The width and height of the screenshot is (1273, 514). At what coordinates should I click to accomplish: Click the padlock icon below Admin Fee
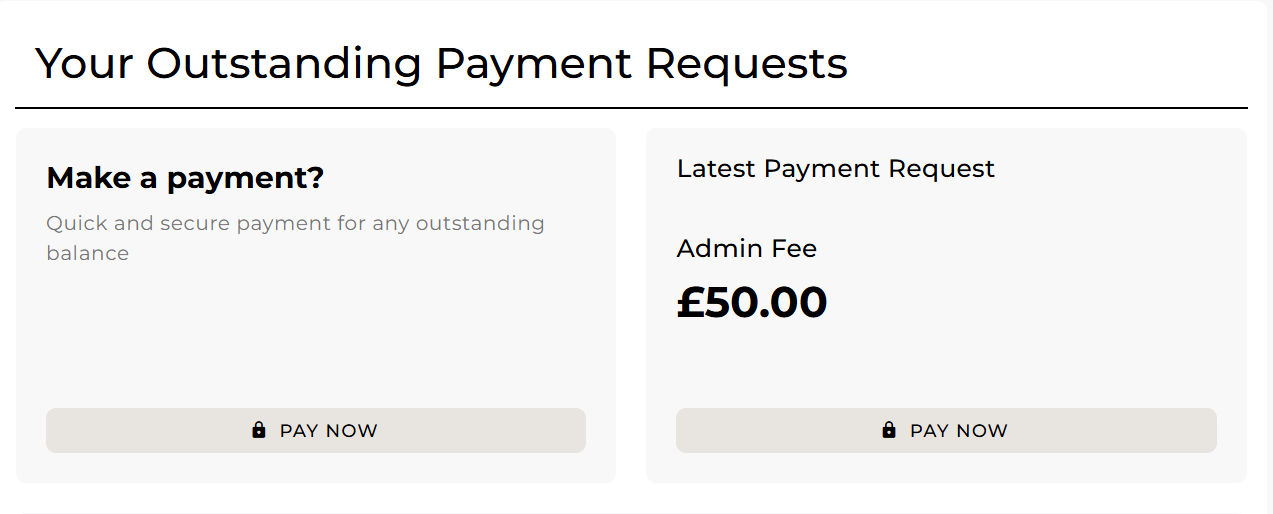(x=889, y=430)
